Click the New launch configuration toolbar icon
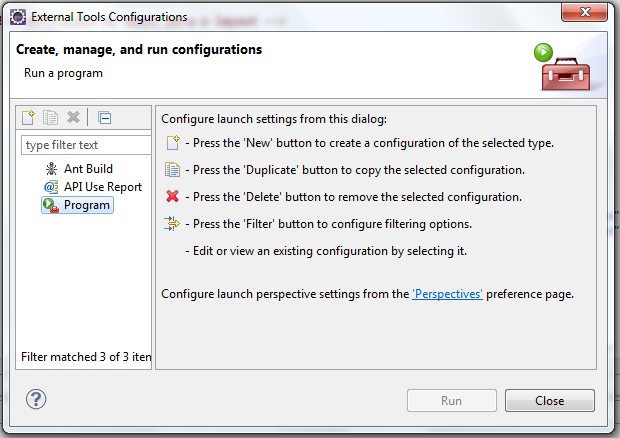Screen dimensions: 620x438 [x=30, y=118]
